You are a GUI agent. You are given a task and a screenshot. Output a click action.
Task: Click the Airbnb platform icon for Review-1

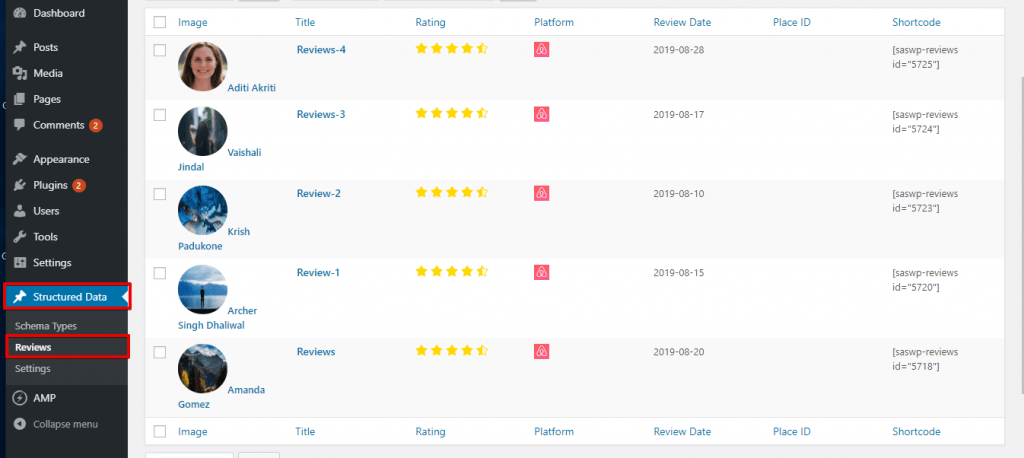pos(541,272)
